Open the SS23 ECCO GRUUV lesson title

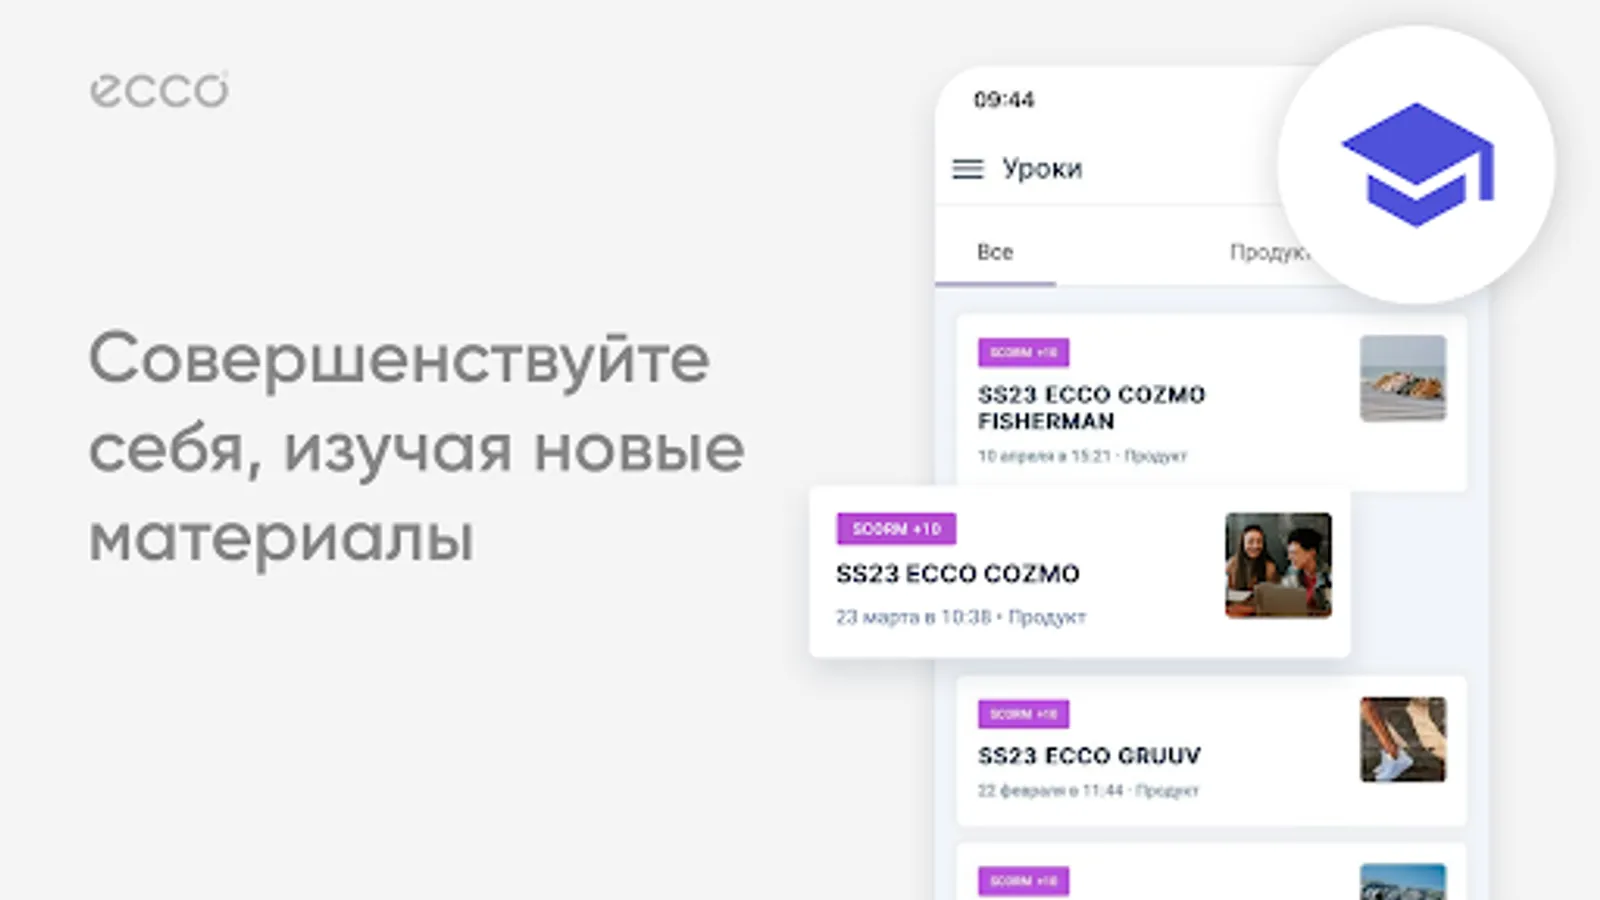point(1089,756)
